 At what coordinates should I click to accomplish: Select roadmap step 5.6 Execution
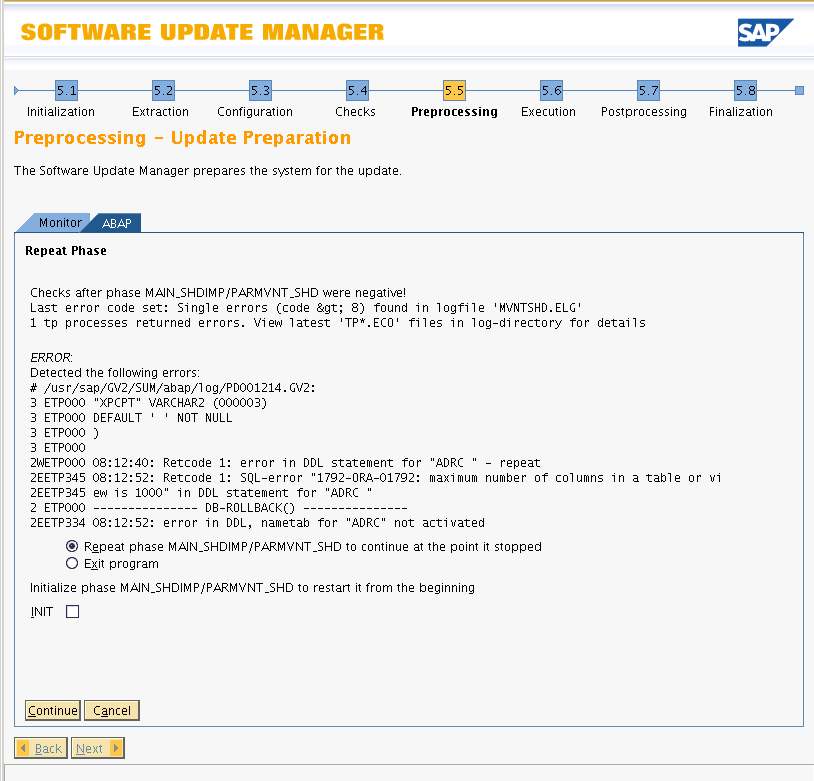pos(551,91)
